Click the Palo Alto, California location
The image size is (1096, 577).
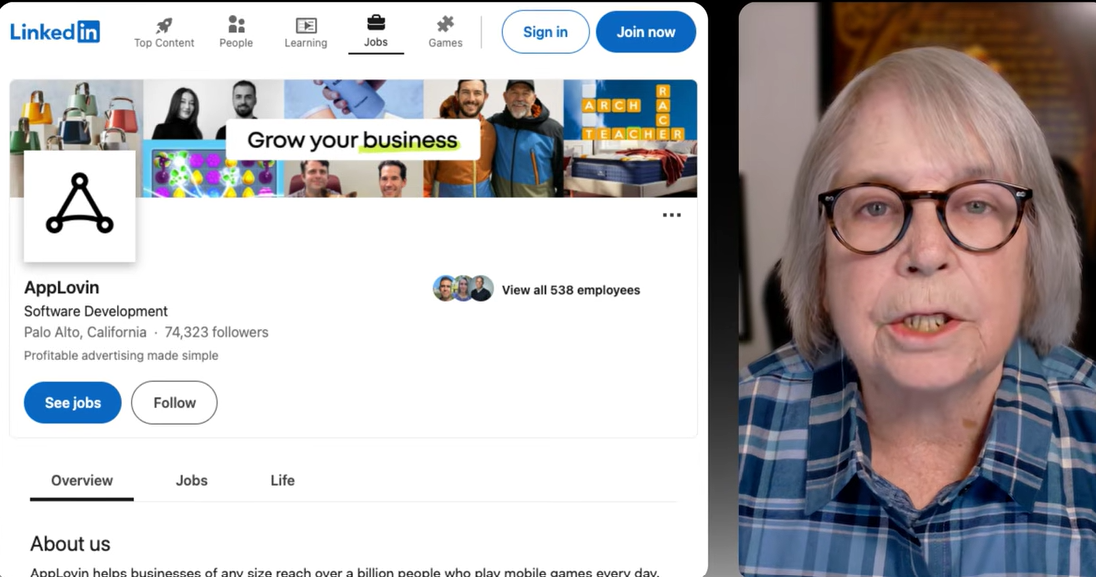pos(85,332)
